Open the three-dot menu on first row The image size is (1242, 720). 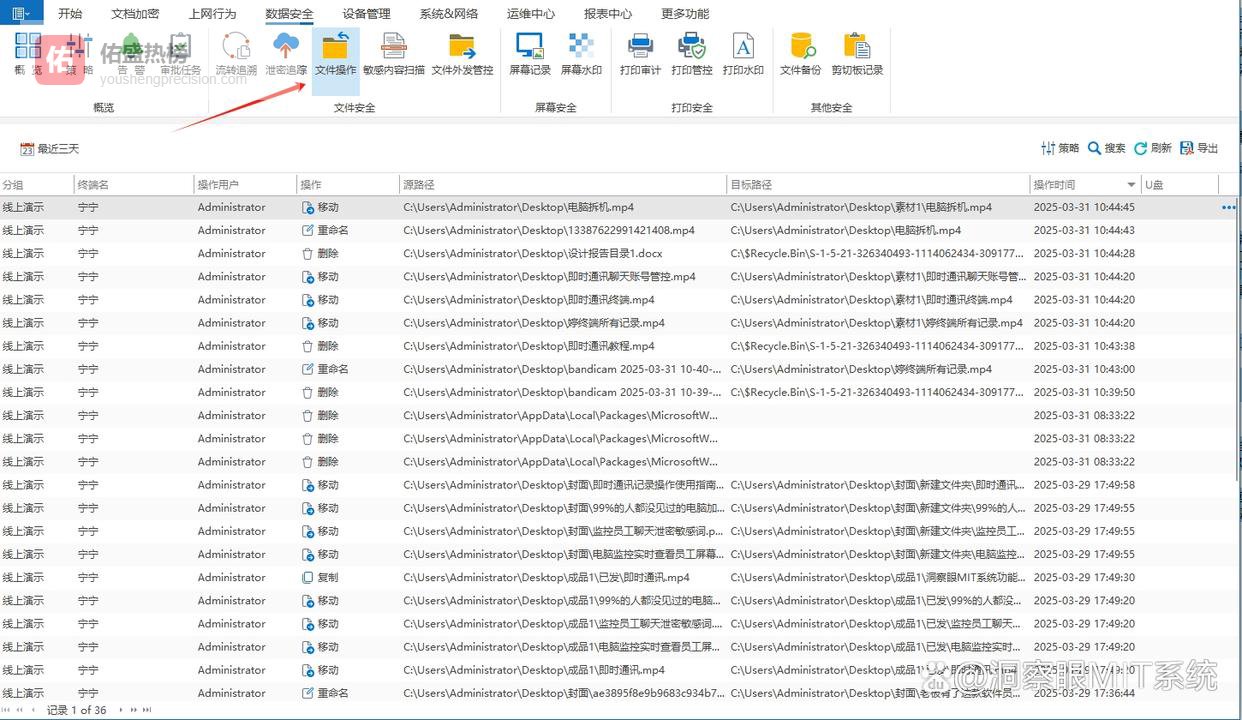click(1228, 208)
